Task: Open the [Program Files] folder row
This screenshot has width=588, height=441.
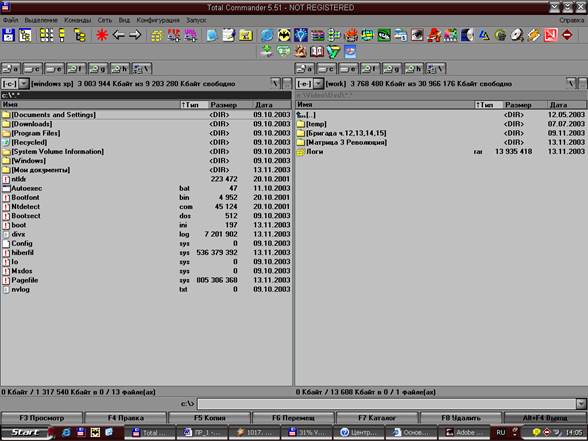Action: click(146, 133)
